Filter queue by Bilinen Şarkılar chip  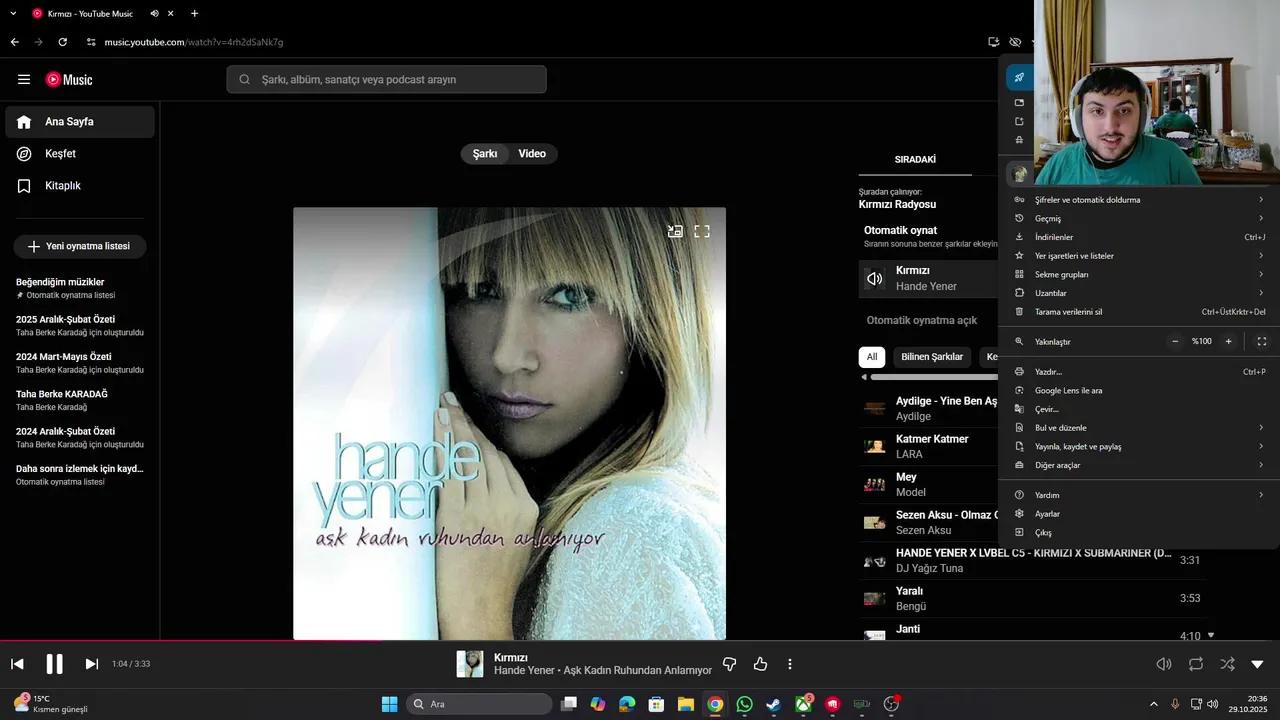point(932,357)
